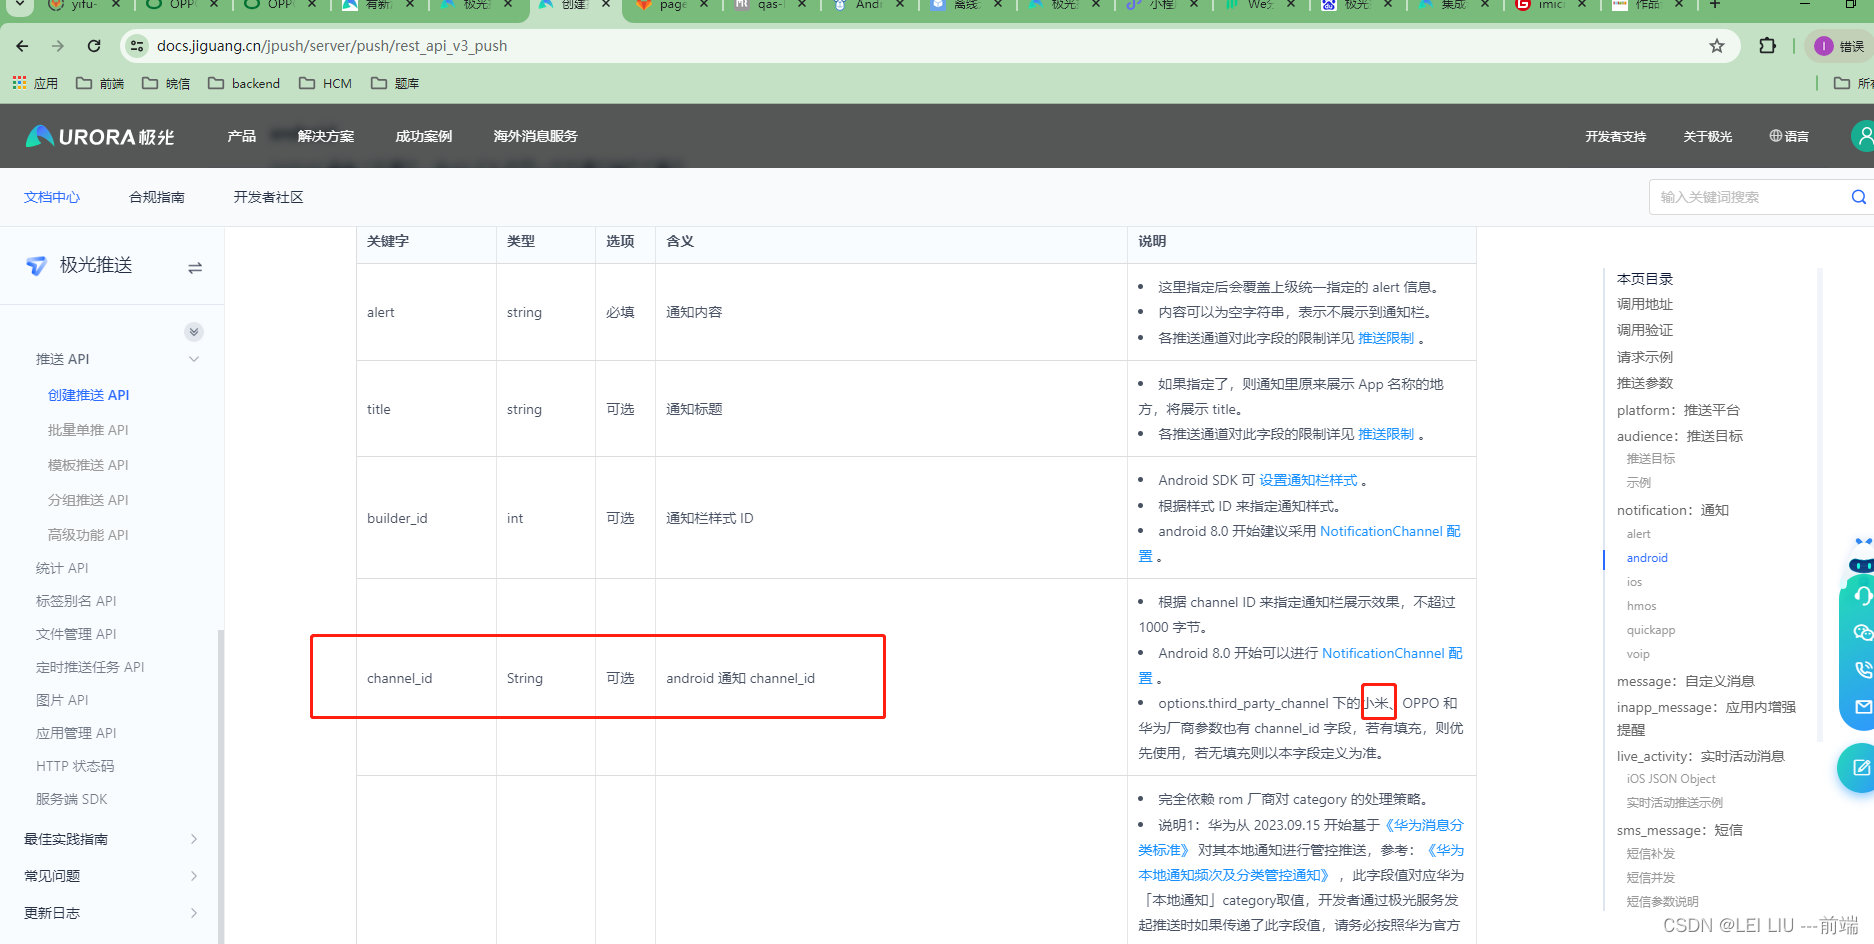This screenshot has width=1874, height=944.
Task: Expand the 常见问题 section
Action: tap(194, 876)
